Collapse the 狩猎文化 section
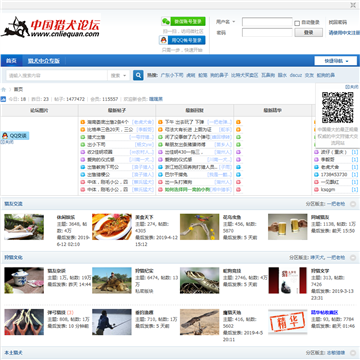Viewport: 360px width, 360px height. click(353, 258)
